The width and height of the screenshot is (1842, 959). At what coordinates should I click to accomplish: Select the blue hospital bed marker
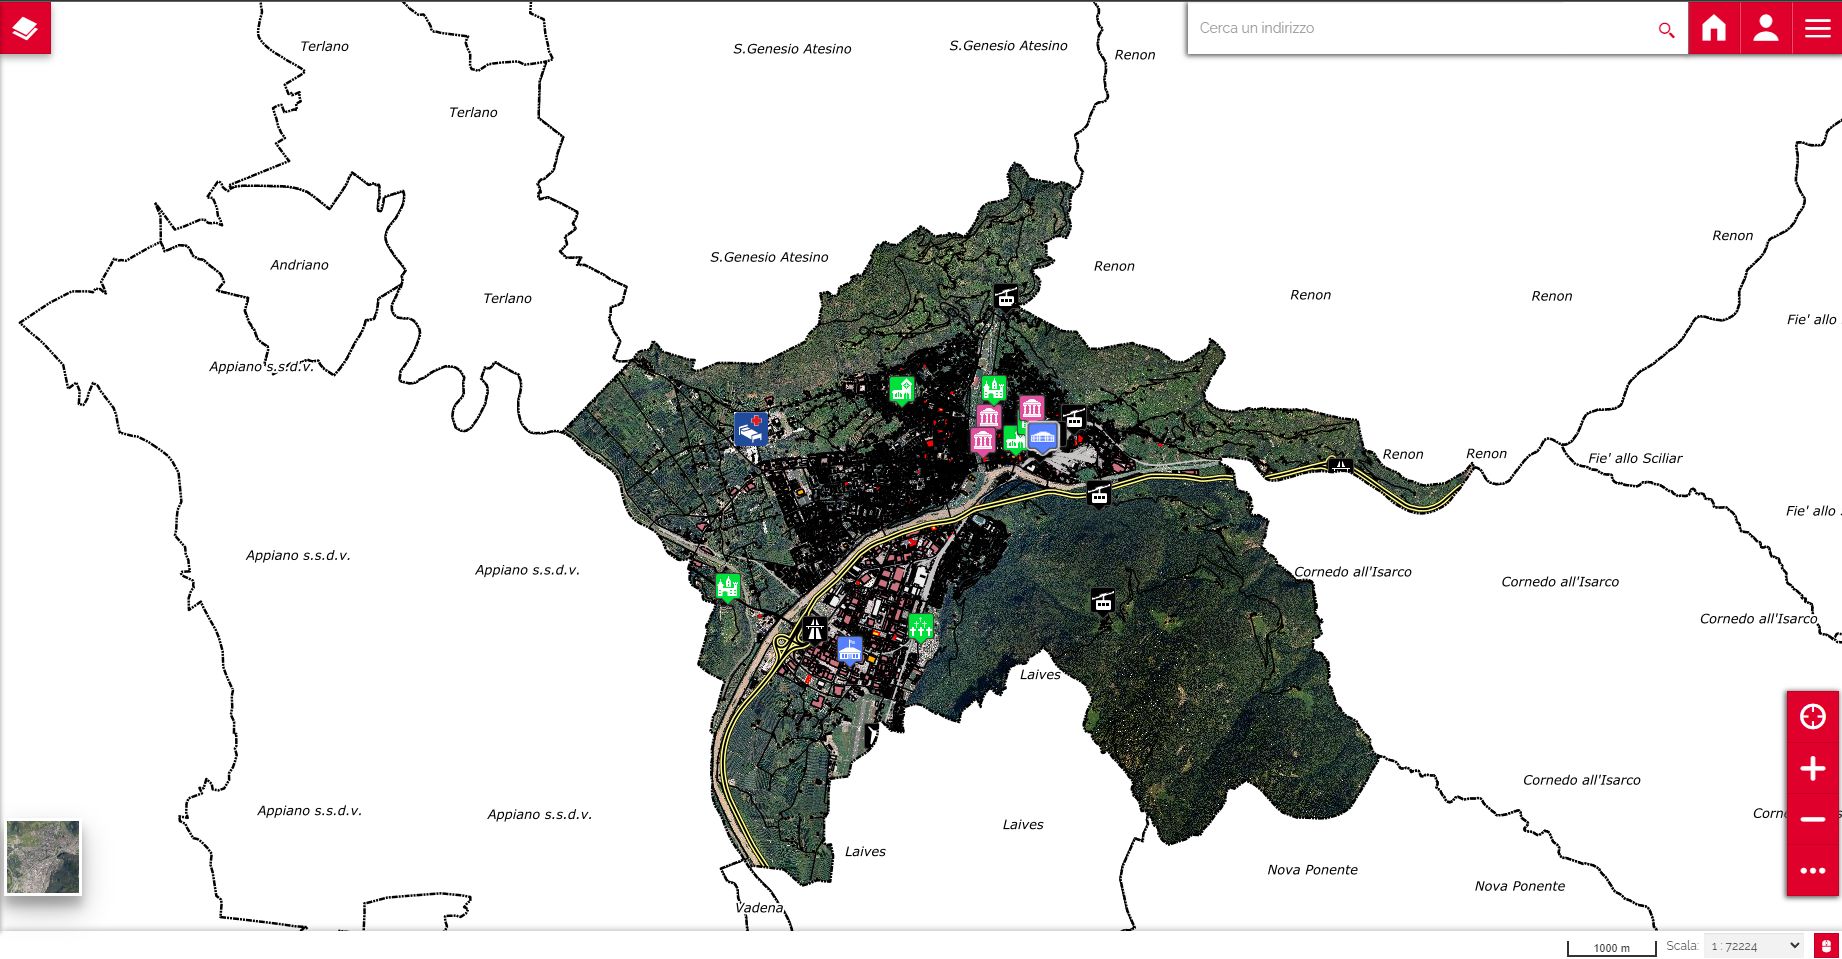(x=750, y=430)
